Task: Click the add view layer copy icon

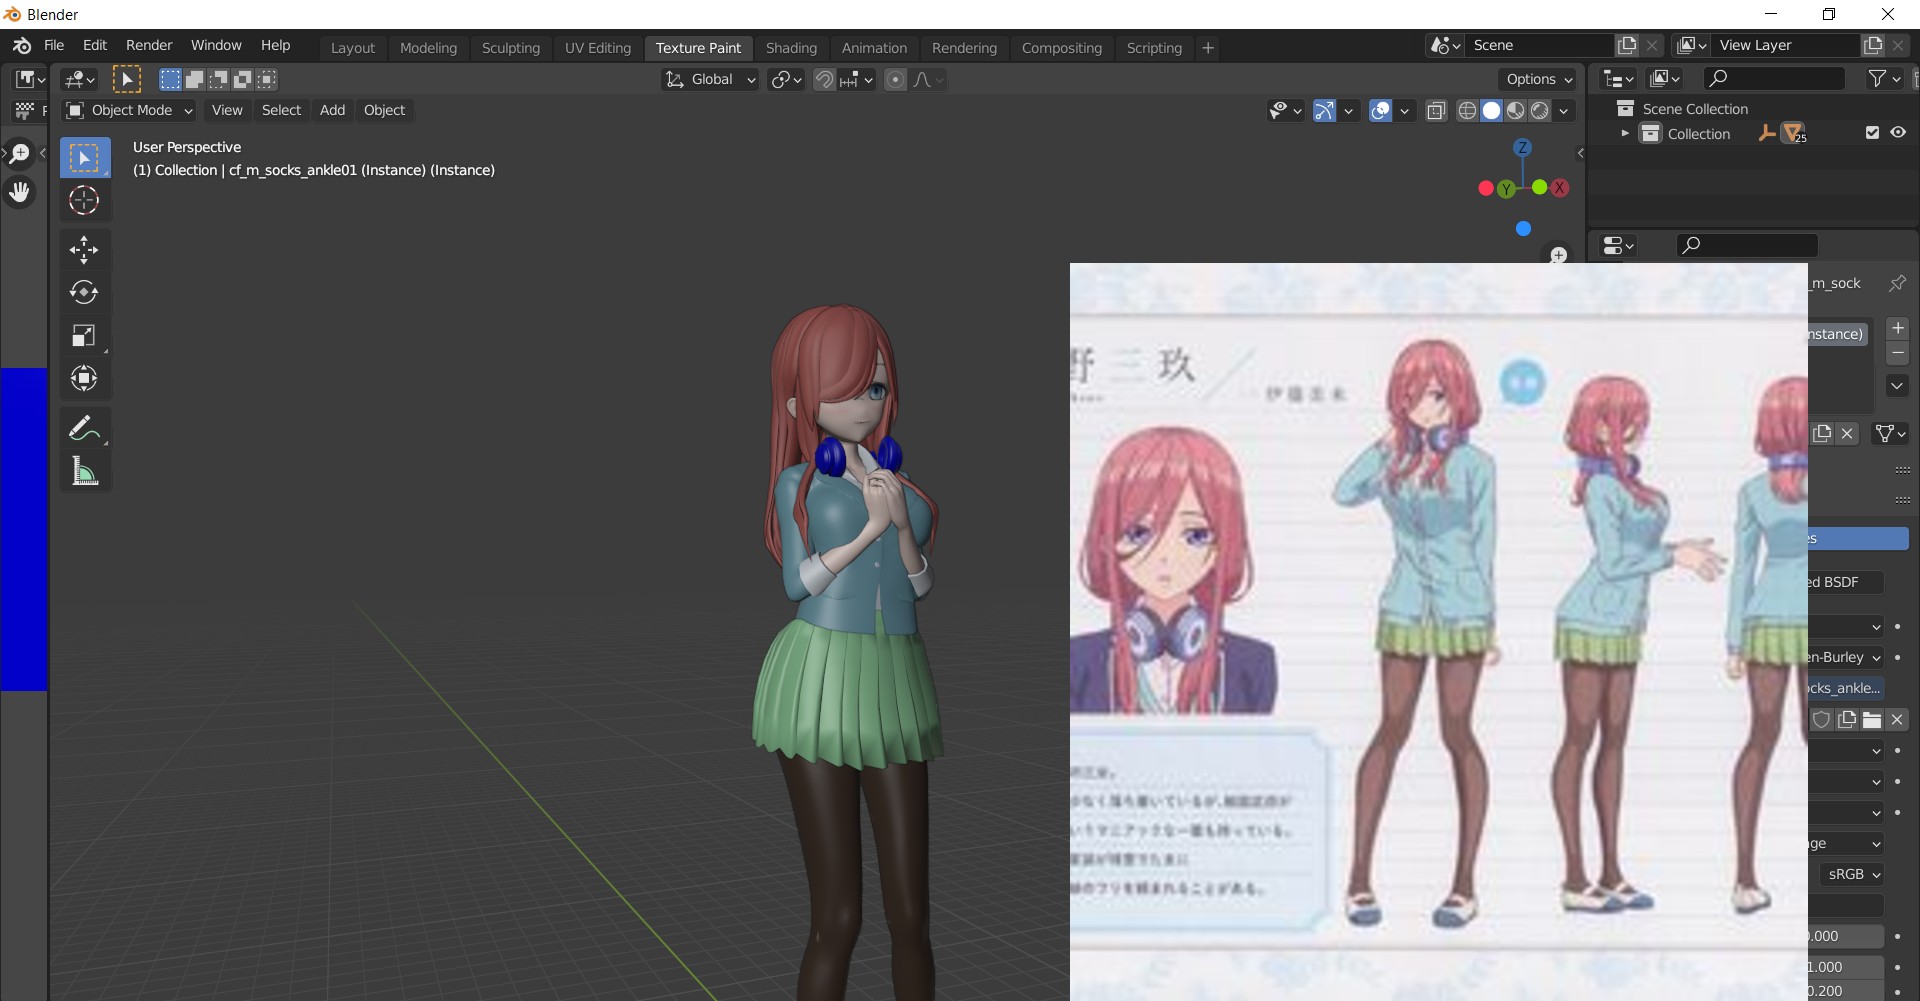Action: 1873,46
